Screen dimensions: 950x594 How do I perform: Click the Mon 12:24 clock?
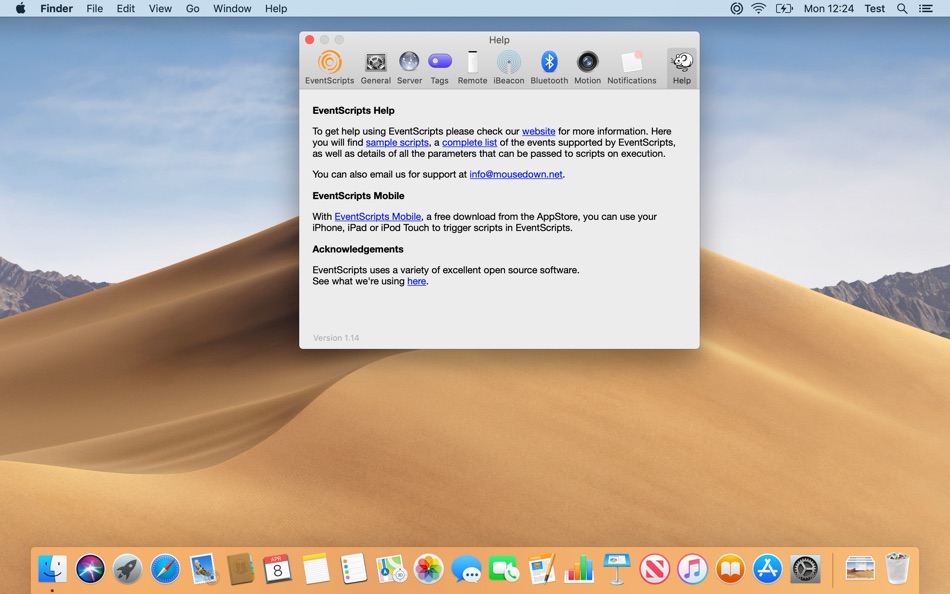coord(828,8)
